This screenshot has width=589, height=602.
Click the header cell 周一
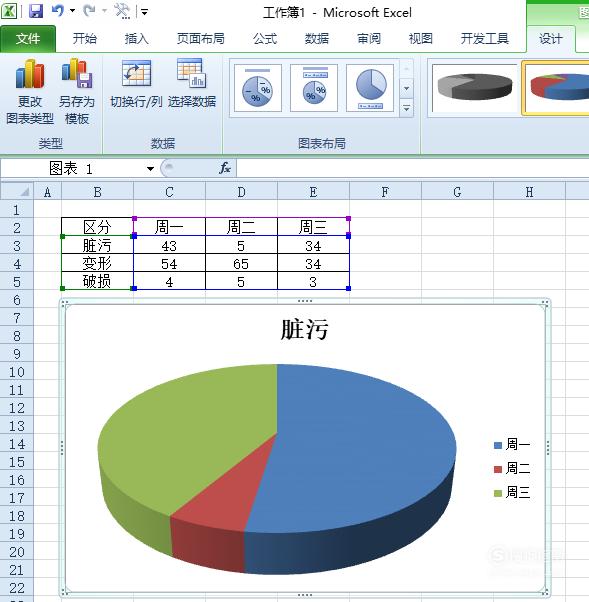pos(169,227)
